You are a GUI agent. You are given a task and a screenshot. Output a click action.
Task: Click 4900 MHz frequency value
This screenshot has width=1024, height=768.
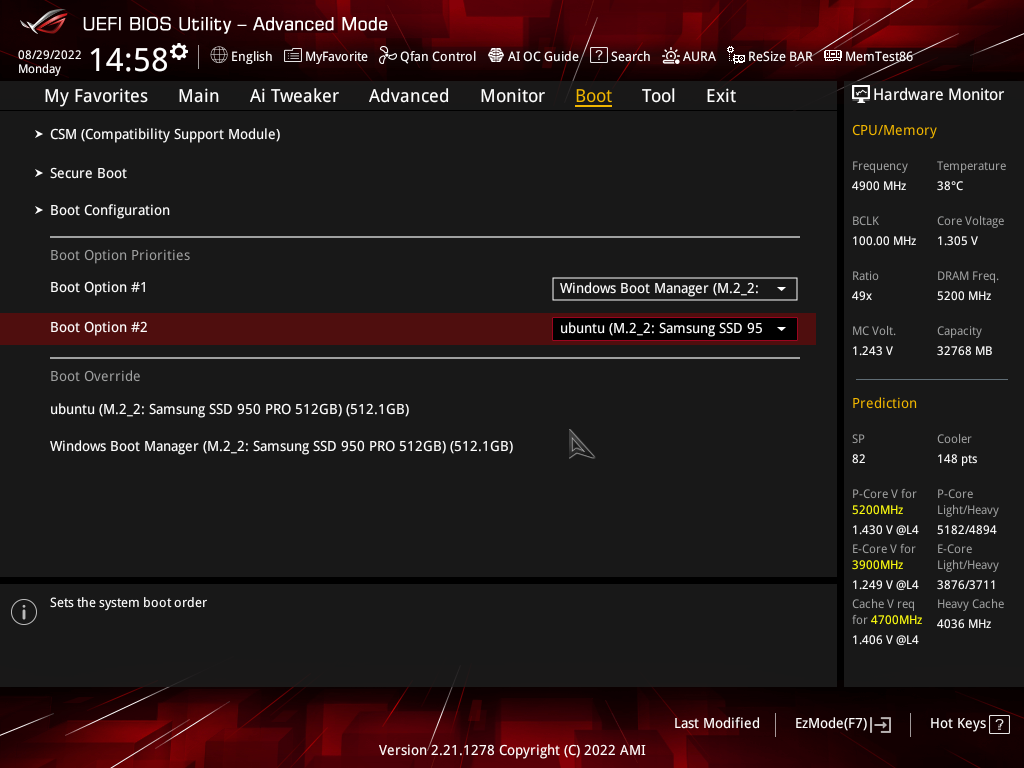coord(879,186)
